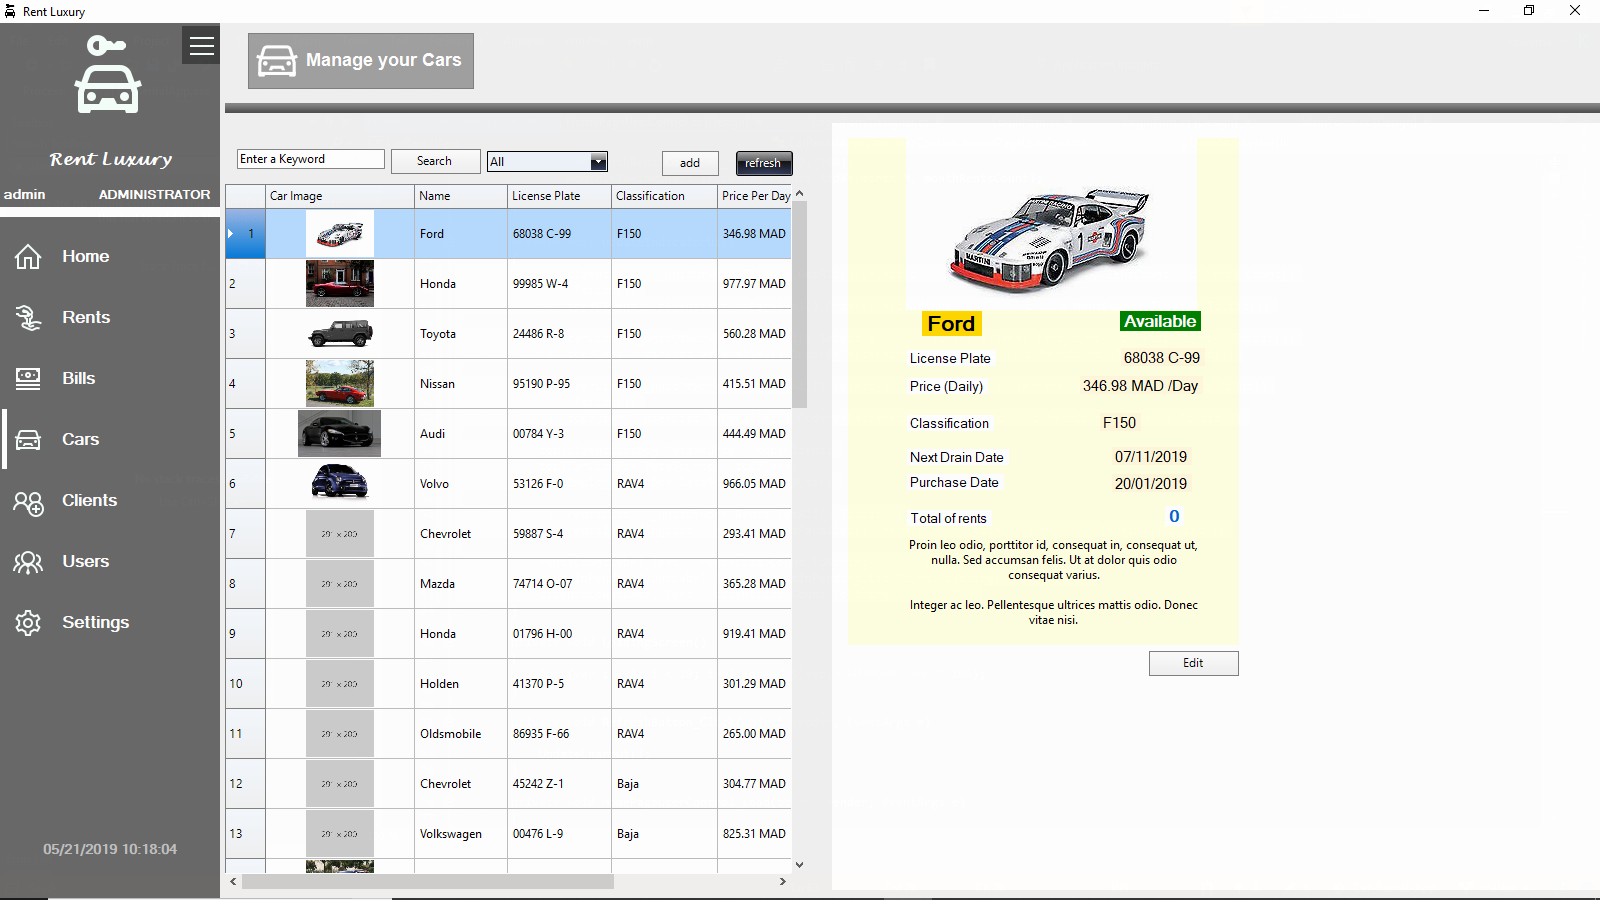Click the vertical scrollbar thumb of the table
1600x900 pixels.
(x=799, y=305)
